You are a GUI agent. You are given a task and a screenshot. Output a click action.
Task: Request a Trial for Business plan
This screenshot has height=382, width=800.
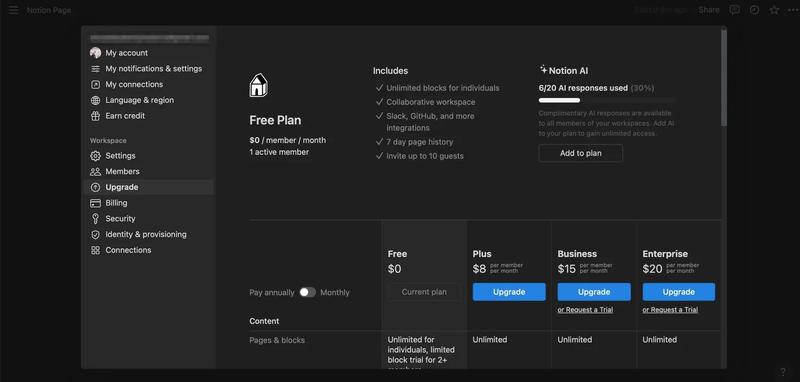pos(585,310)
